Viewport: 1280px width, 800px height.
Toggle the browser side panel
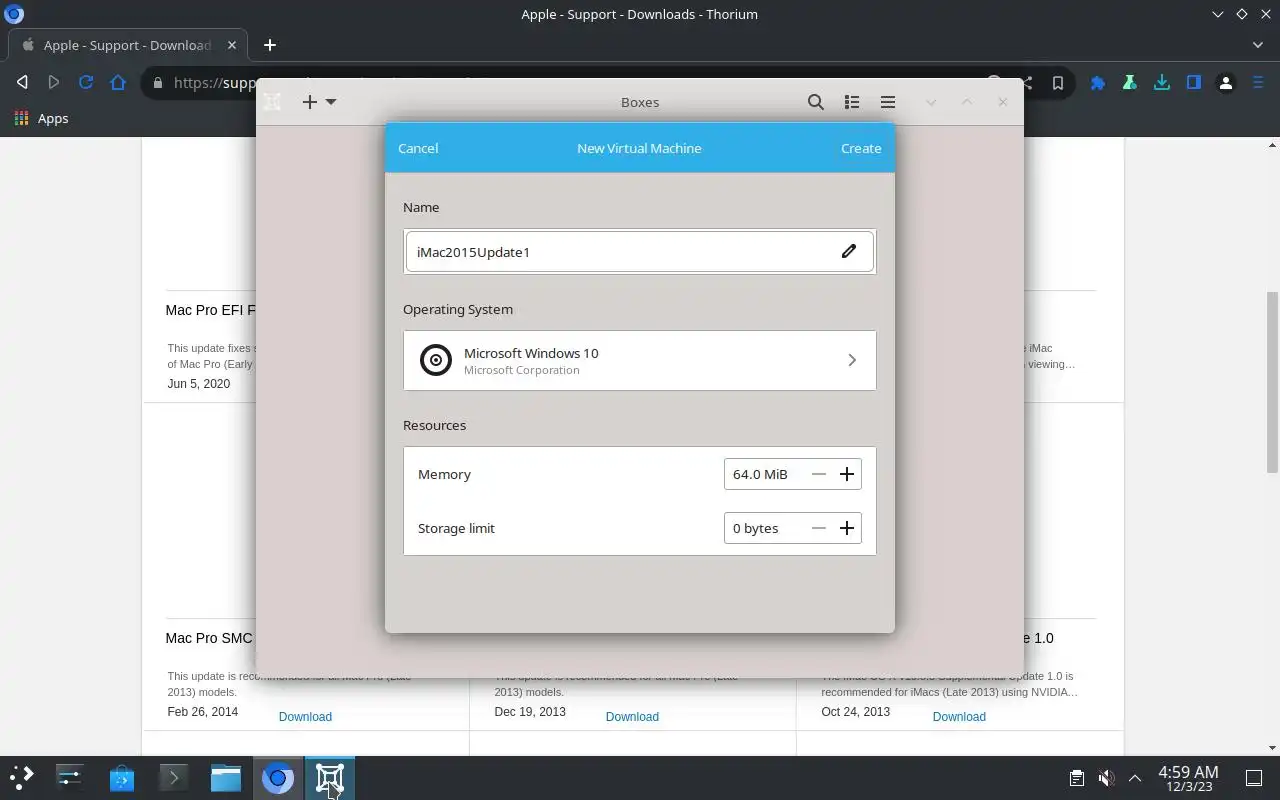click(x=1194, y=83)
